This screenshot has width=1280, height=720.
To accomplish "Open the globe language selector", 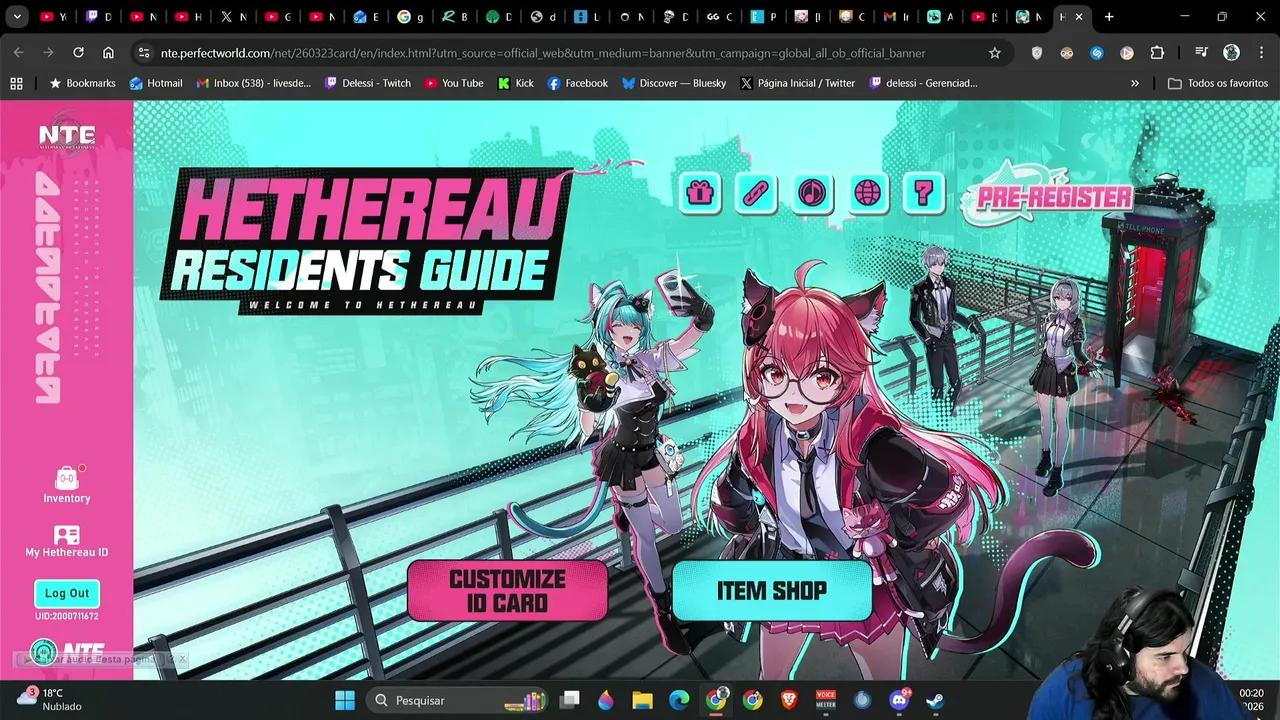I will pyautogui.click(x=868, y=192).
